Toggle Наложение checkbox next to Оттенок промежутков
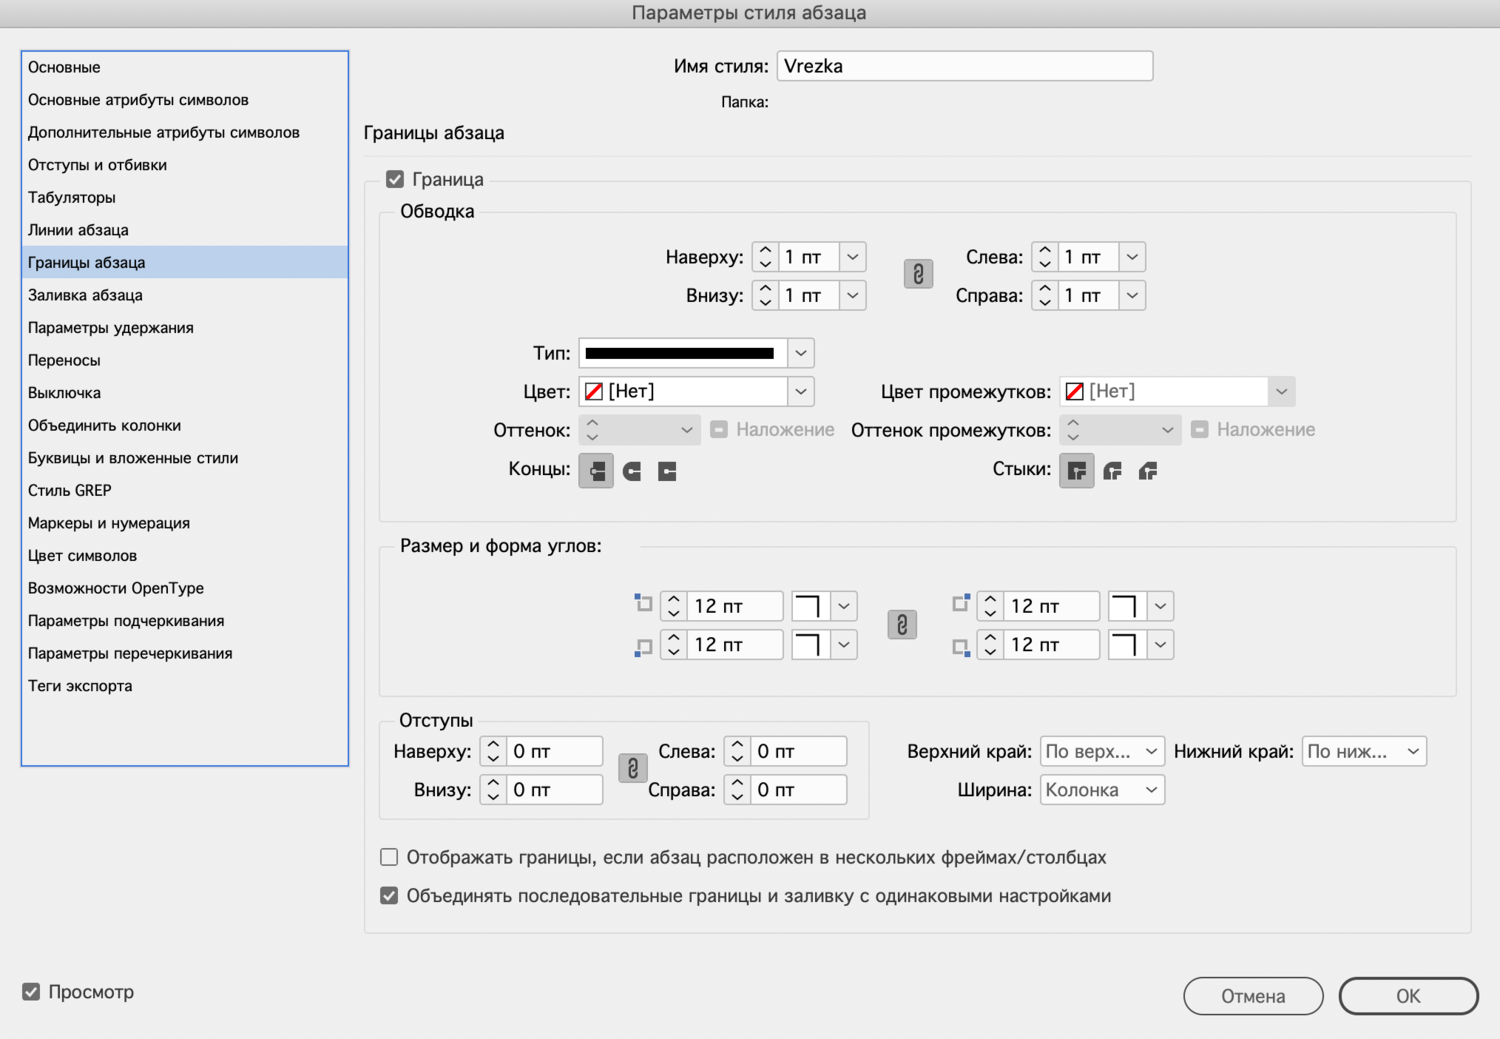 [x=1200, y=430]
